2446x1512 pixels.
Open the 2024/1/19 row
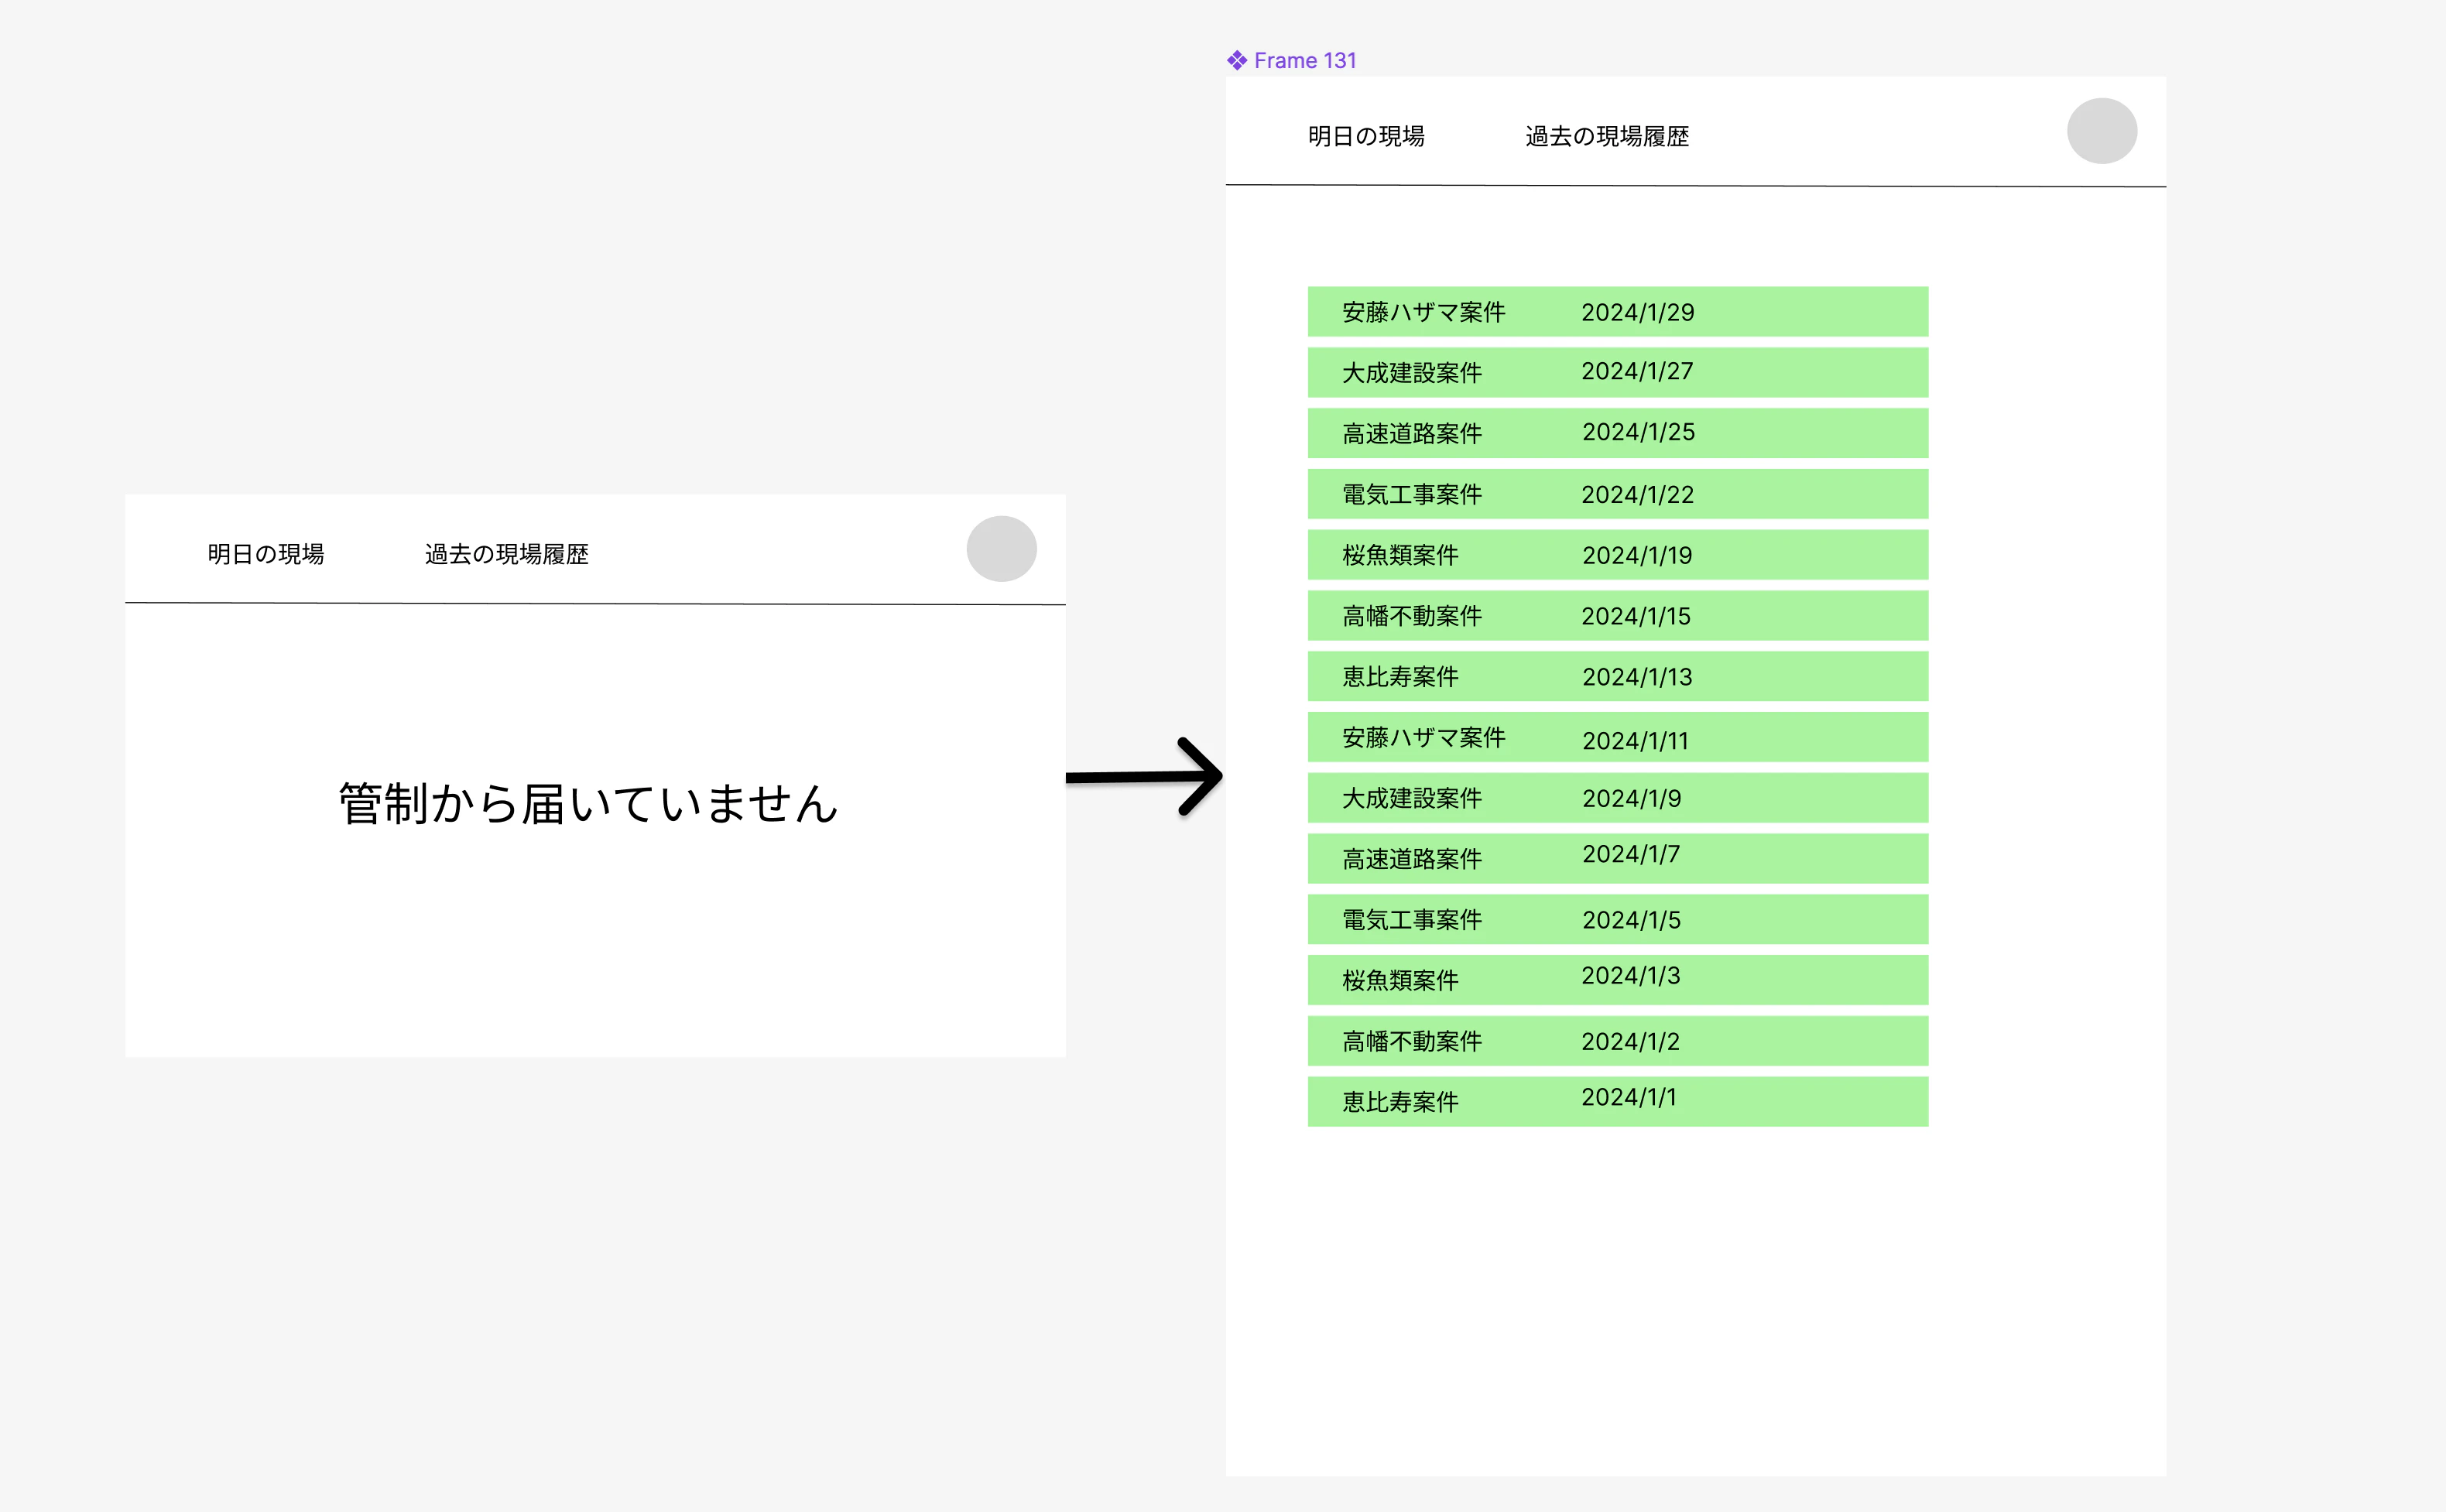(1618, 555)
